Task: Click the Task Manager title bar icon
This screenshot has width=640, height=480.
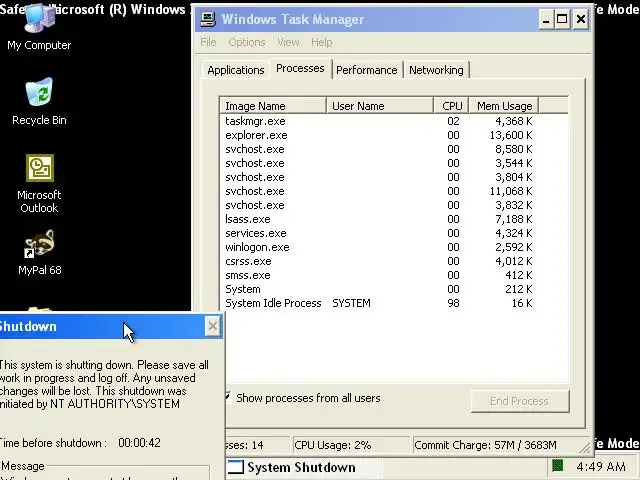Action: 208,19
